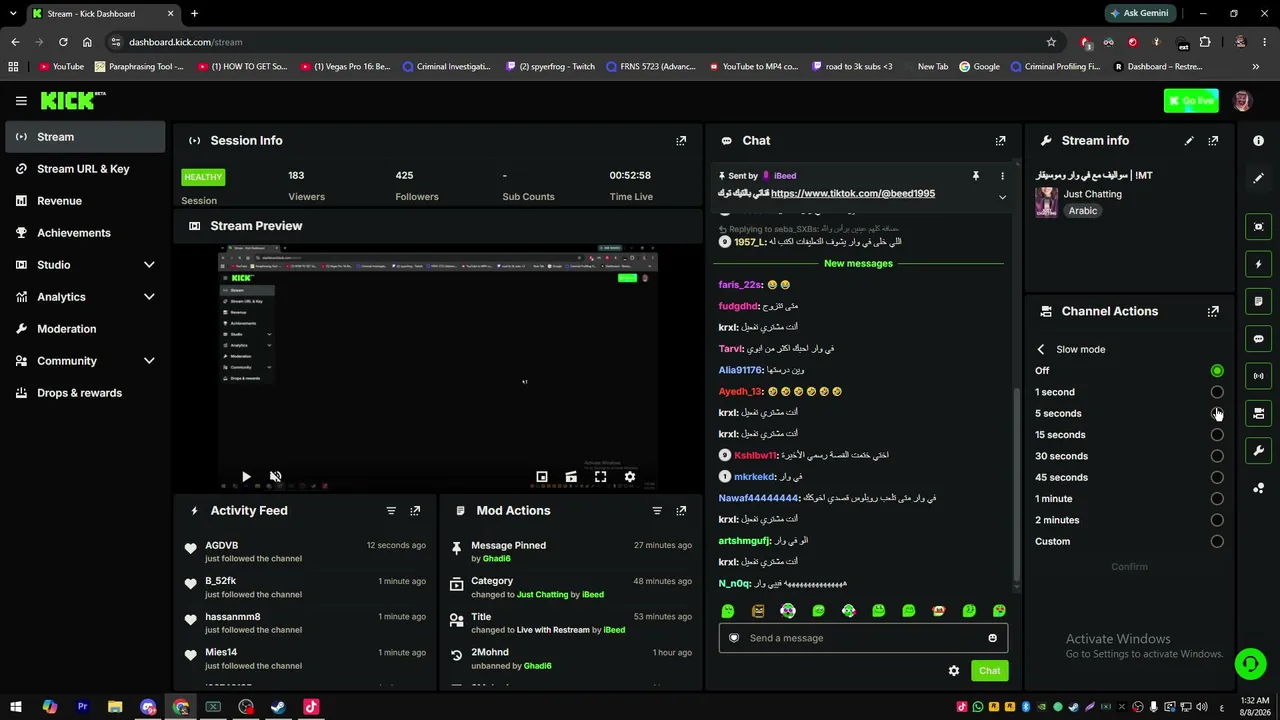This screenshot has height=720, width=1280.
Task: Edit stream info using the header pencil icon
Action: [1189, 141]
